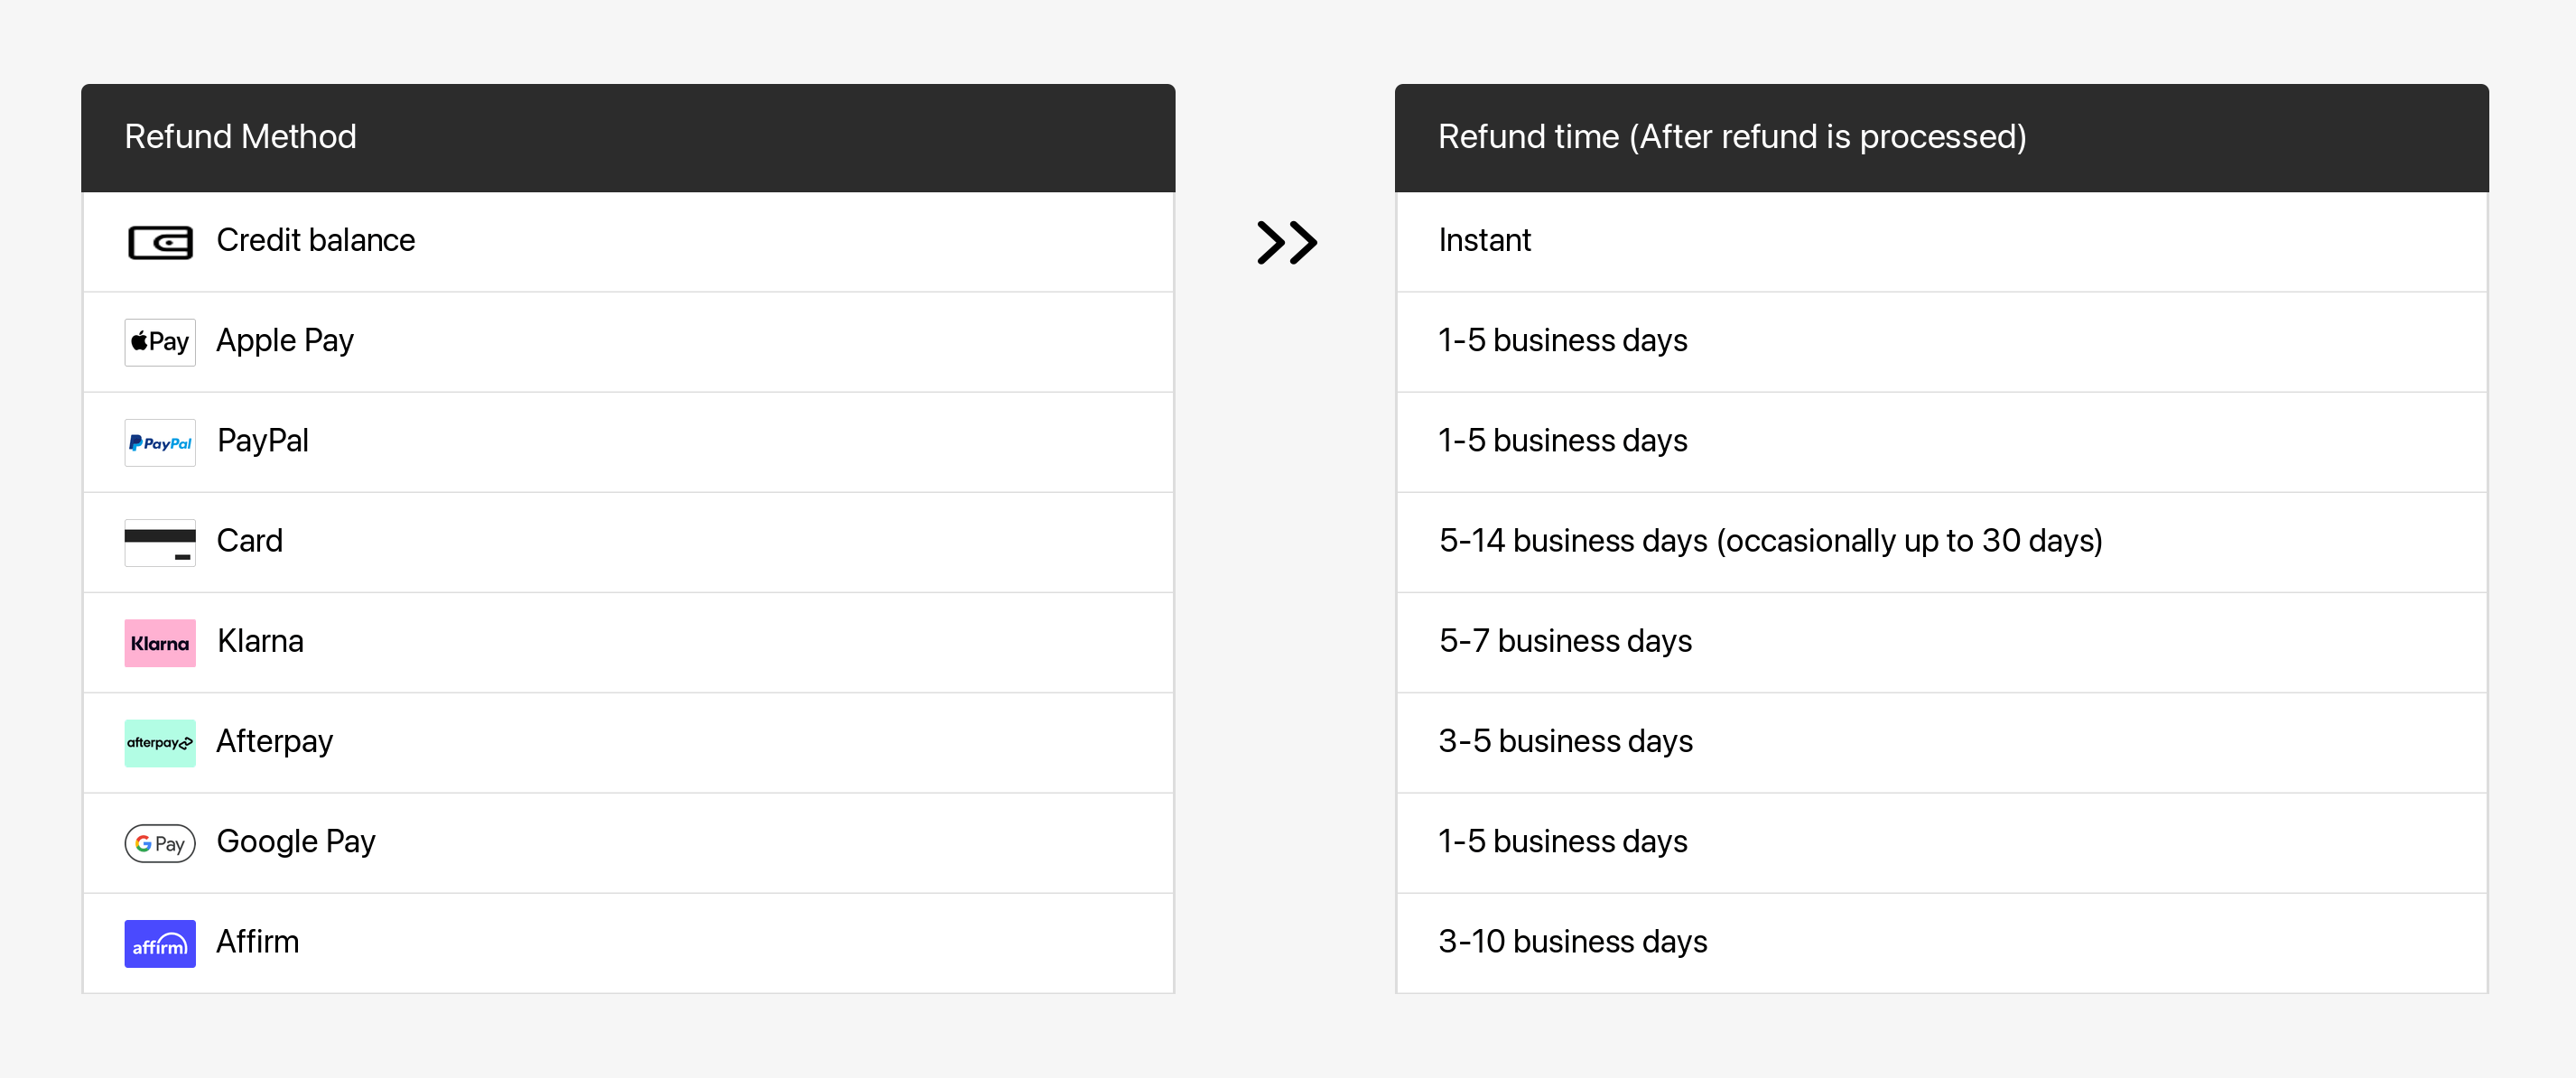Image resolution: width=2576 pixels, height=1078 pixels.
Task: Click the 5-7 business days cell
Action: point(1565,641)
